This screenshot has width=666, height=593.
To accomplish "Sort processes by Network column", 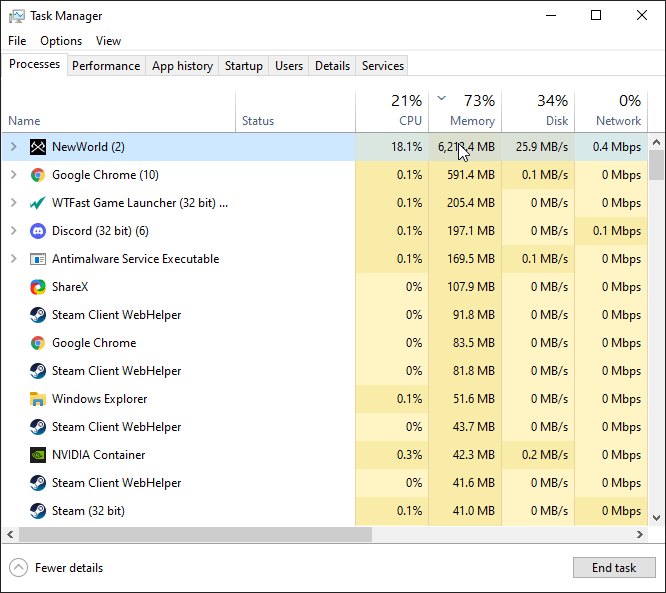I will (x=611, y=112).
